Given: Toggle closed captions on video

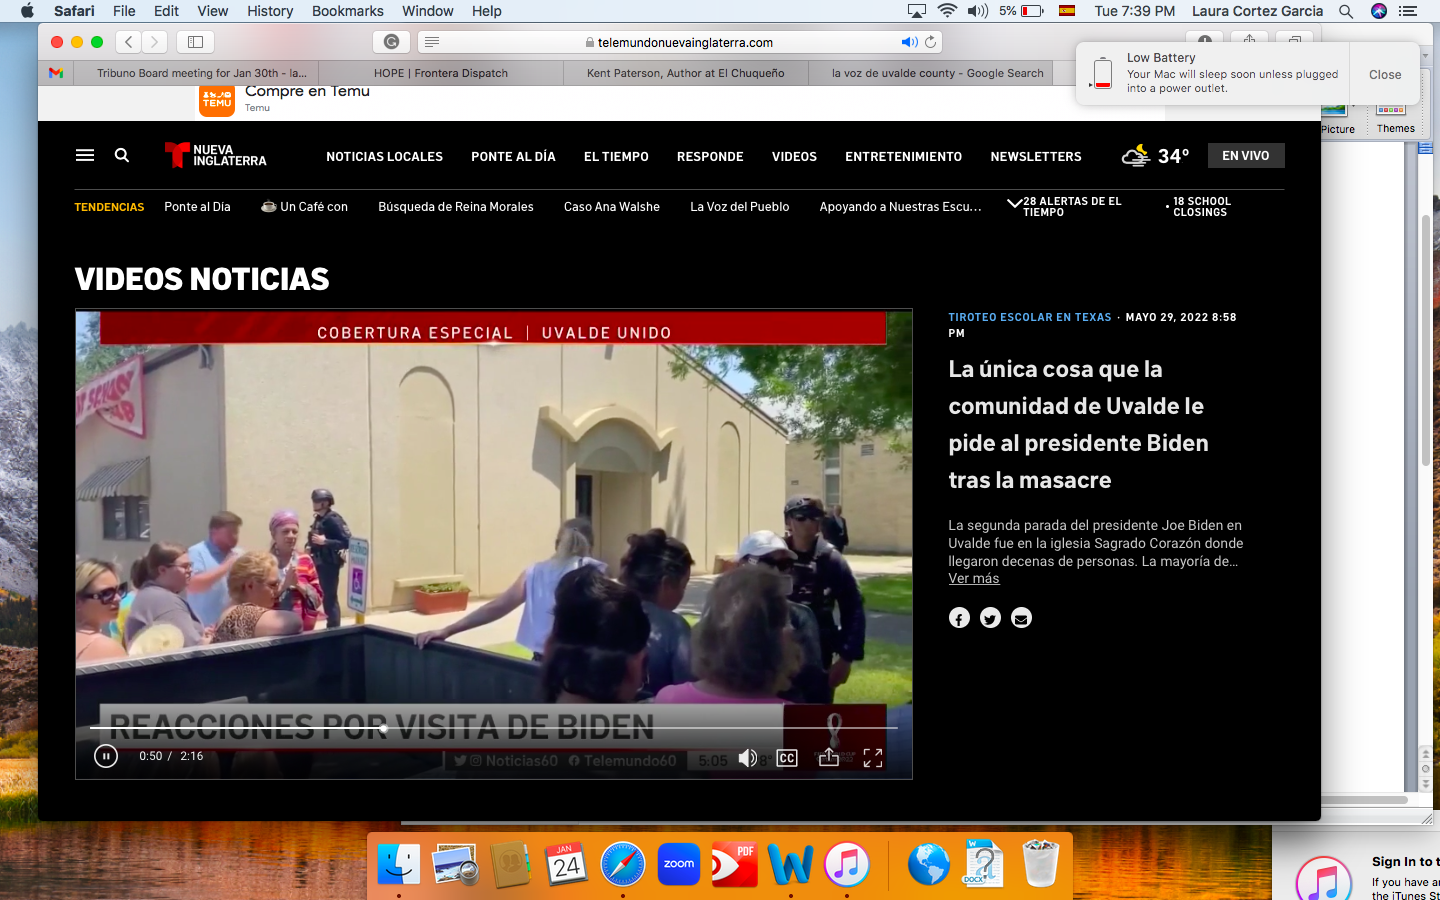Looking at the screenshot, I should pos(787,758).
